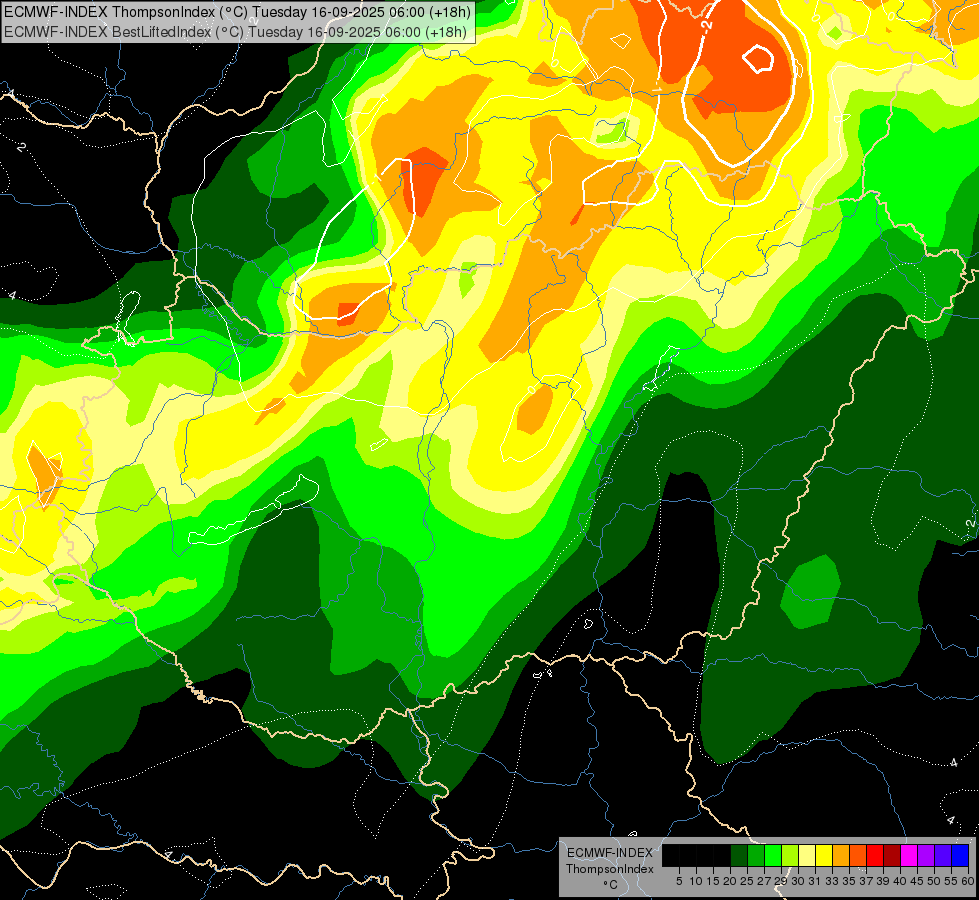Click legend scale value 45
Screen dimensions: 979x900
pyautogui.click(x=917, y=881)
